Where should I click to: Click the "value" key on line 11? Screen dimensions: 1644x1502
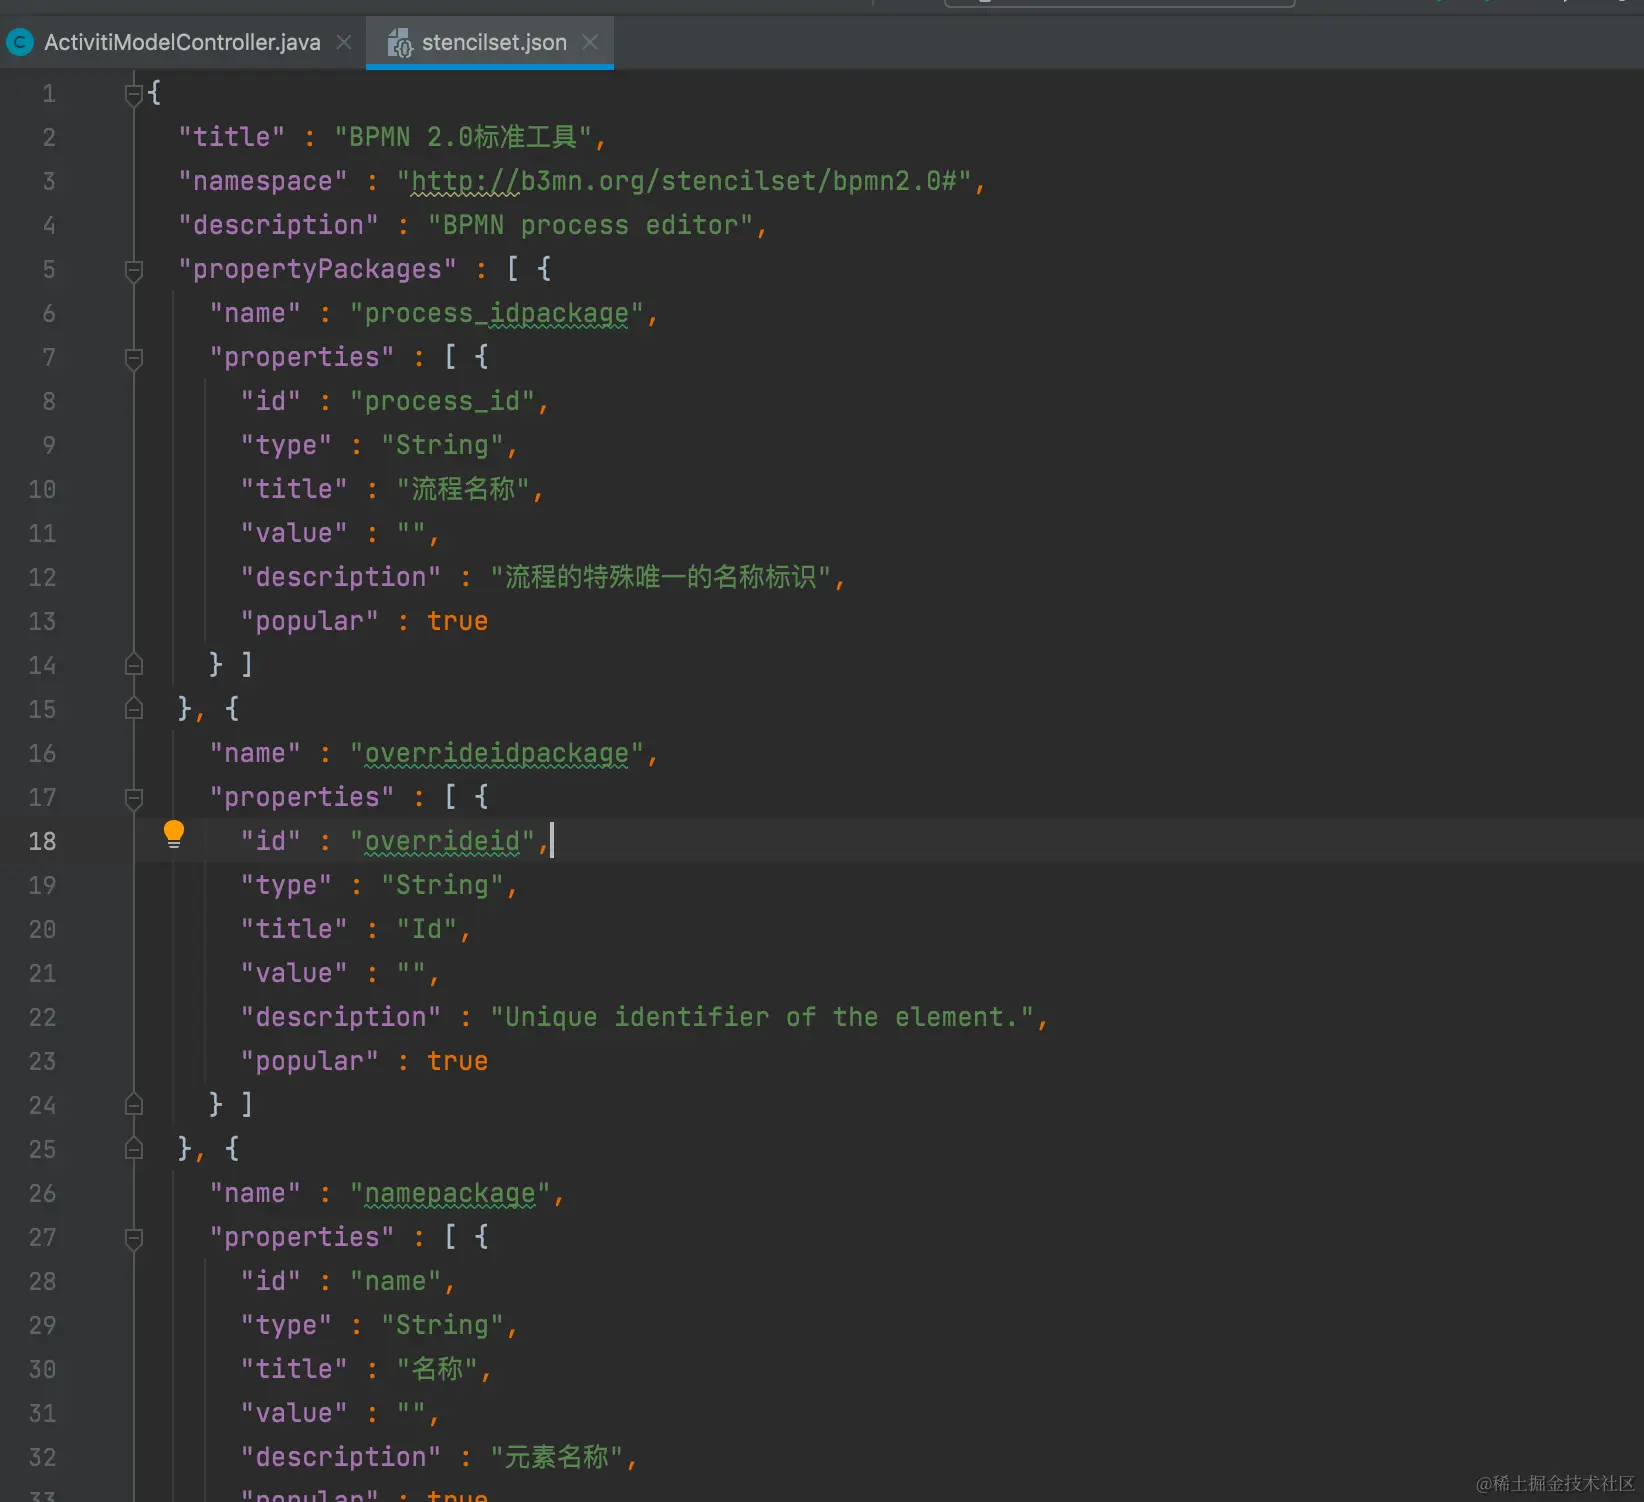pos(294,533)
